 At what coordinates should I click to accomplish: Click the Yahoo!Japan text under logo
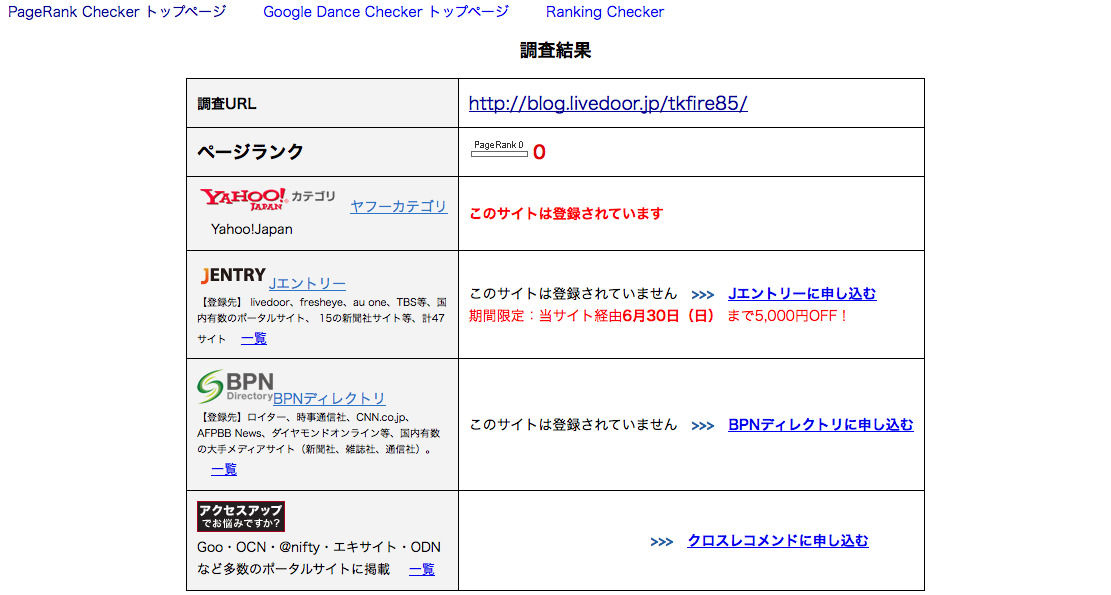pos(252,230)
